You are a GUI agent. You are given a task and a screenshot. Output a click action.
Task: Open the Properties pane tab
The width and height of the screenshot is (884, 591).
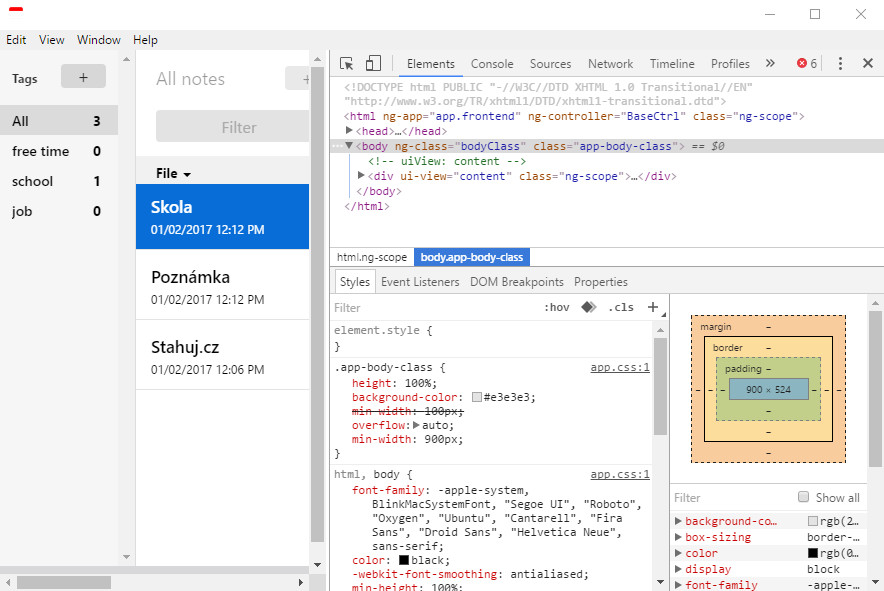(x=601, y=281)
